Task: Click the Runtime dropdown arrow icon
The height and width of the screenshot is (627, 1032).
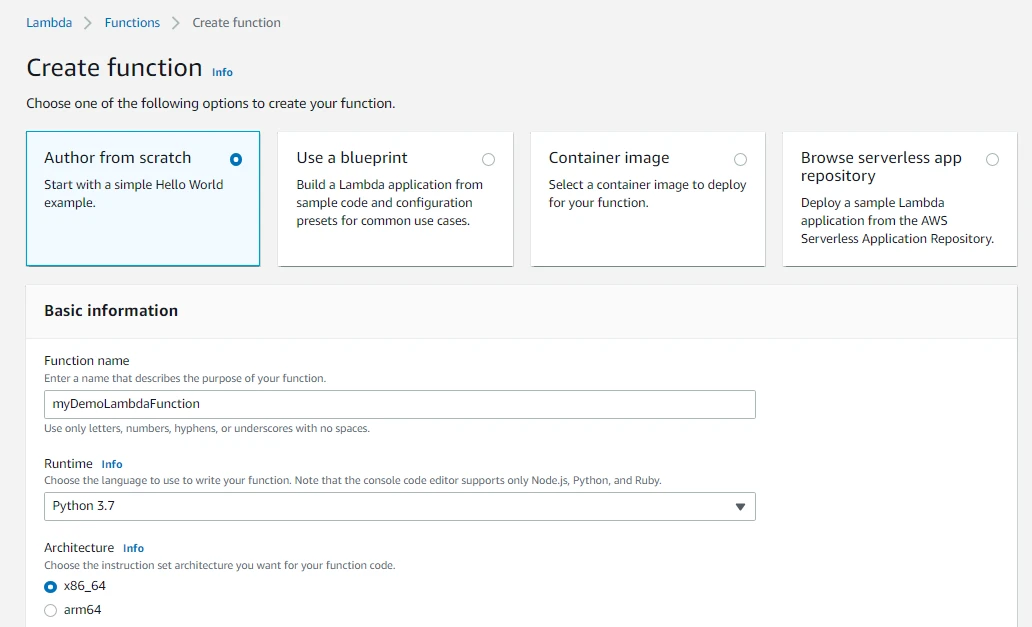Action: tap(740, 507)
